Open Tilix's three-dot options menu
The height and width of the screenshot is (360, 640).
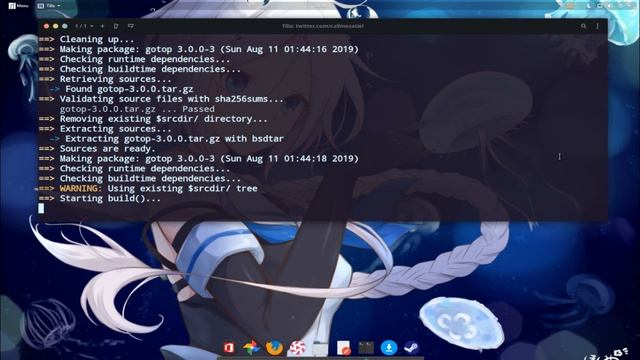pyautogui.click(x=598, y=26)
